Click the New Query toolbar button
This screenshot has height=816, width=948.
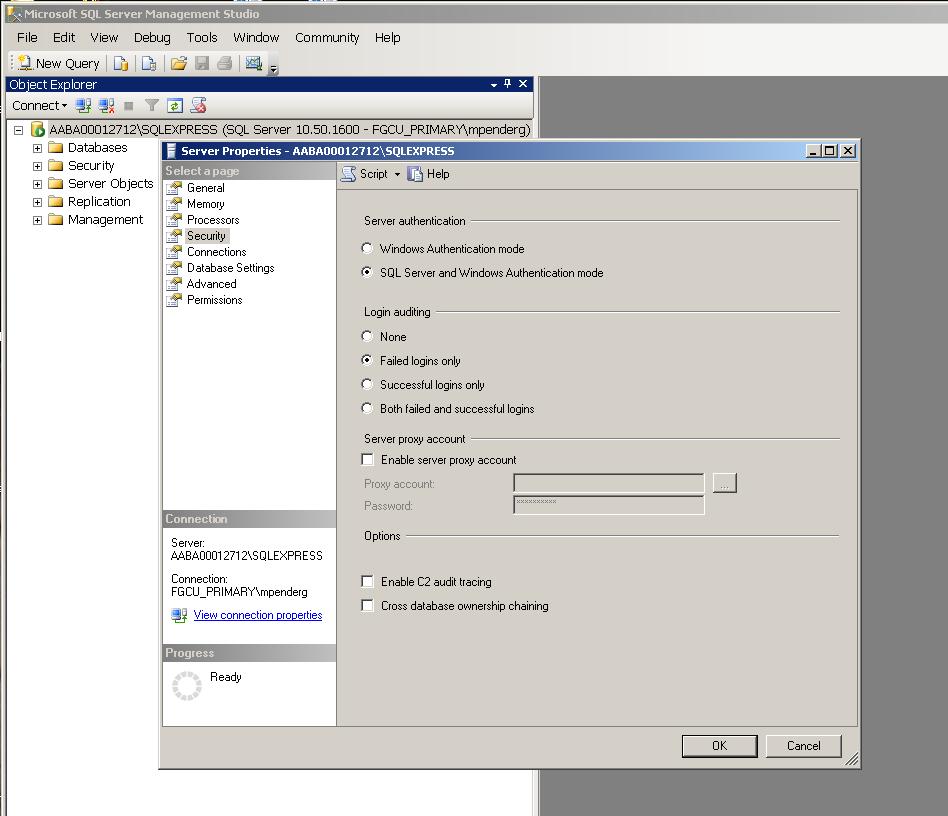[x=59, y=63]
